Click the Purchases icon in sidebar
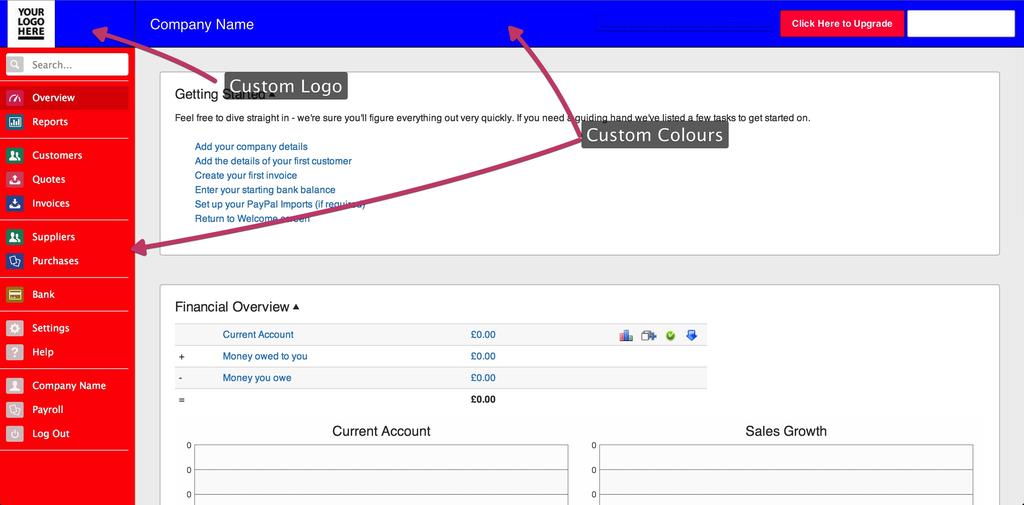Viewport: 1024px width, 505px height. pyautogui.click(x=15, y=261)
